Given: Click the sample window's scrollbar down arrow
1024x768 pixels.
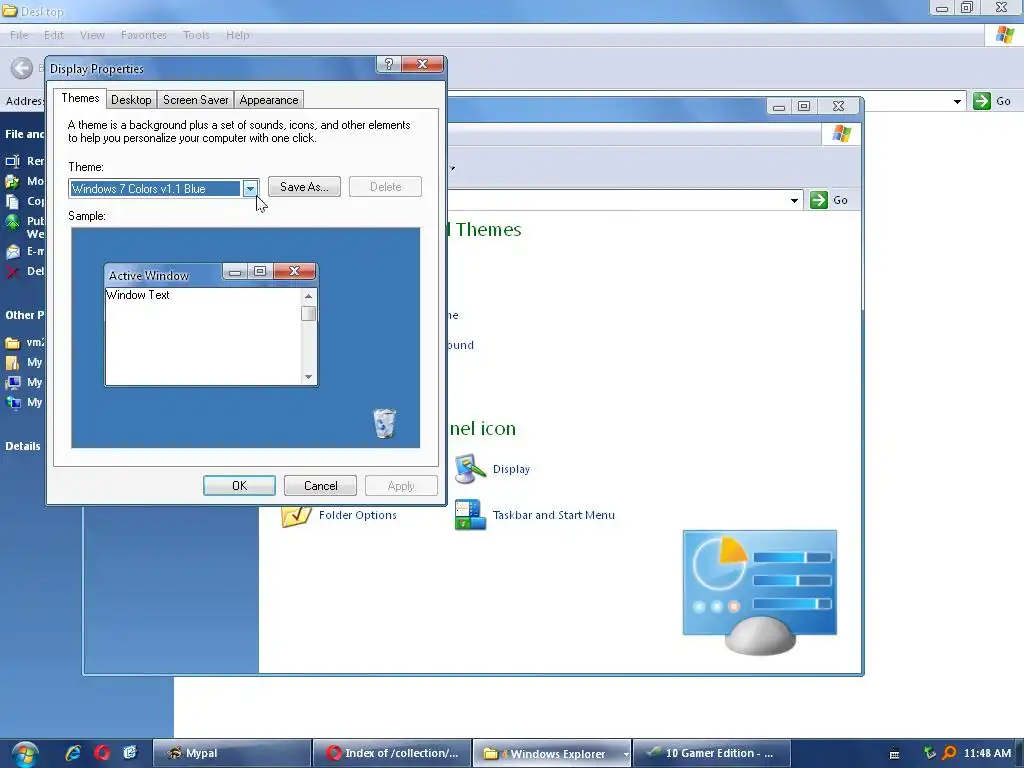Looking at the screenshot, I should (308, 377).
